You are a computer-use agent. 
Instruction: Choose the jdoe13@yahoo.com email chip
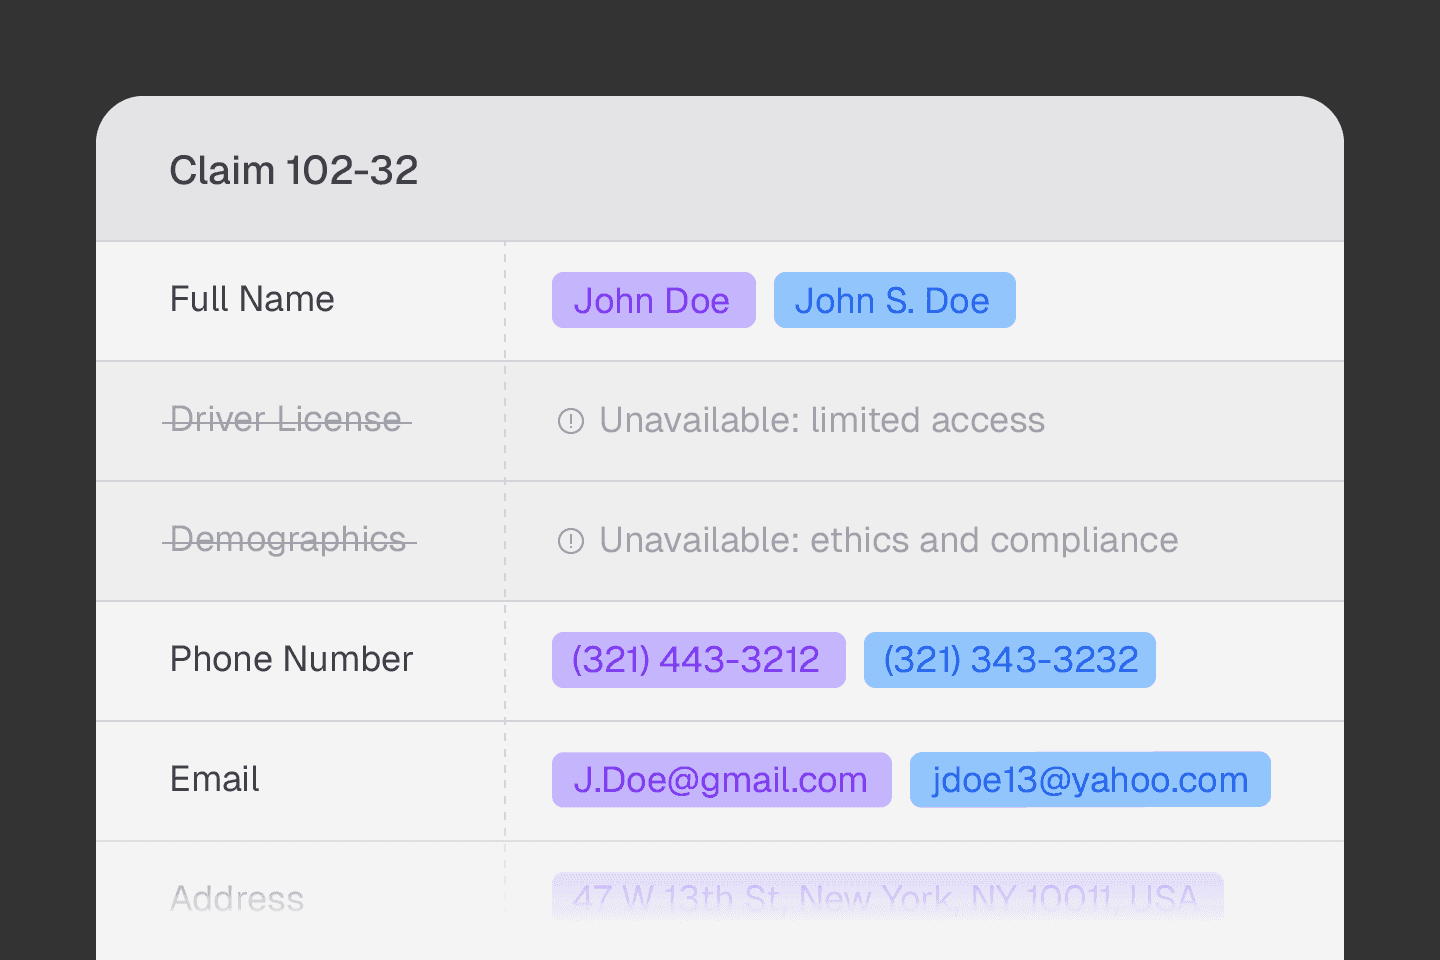pyautogui.click(x=1089, y=780)
